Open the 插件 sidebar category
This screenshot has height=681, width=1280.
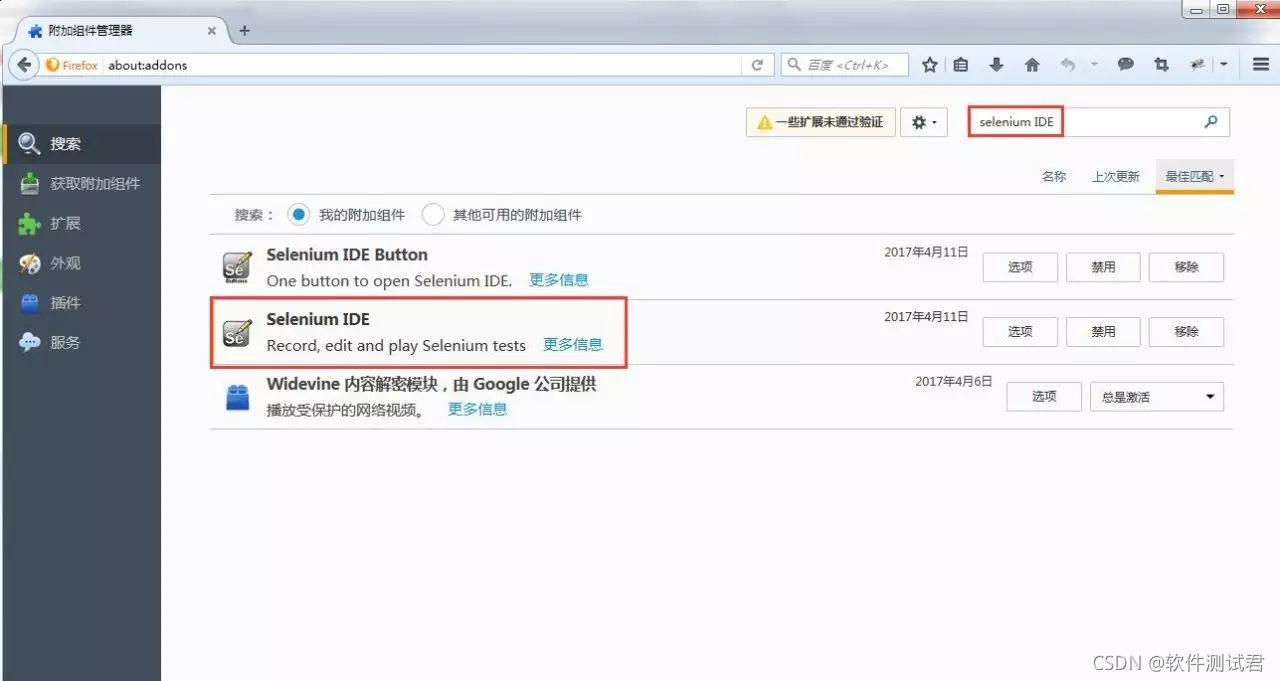point(65,303)
